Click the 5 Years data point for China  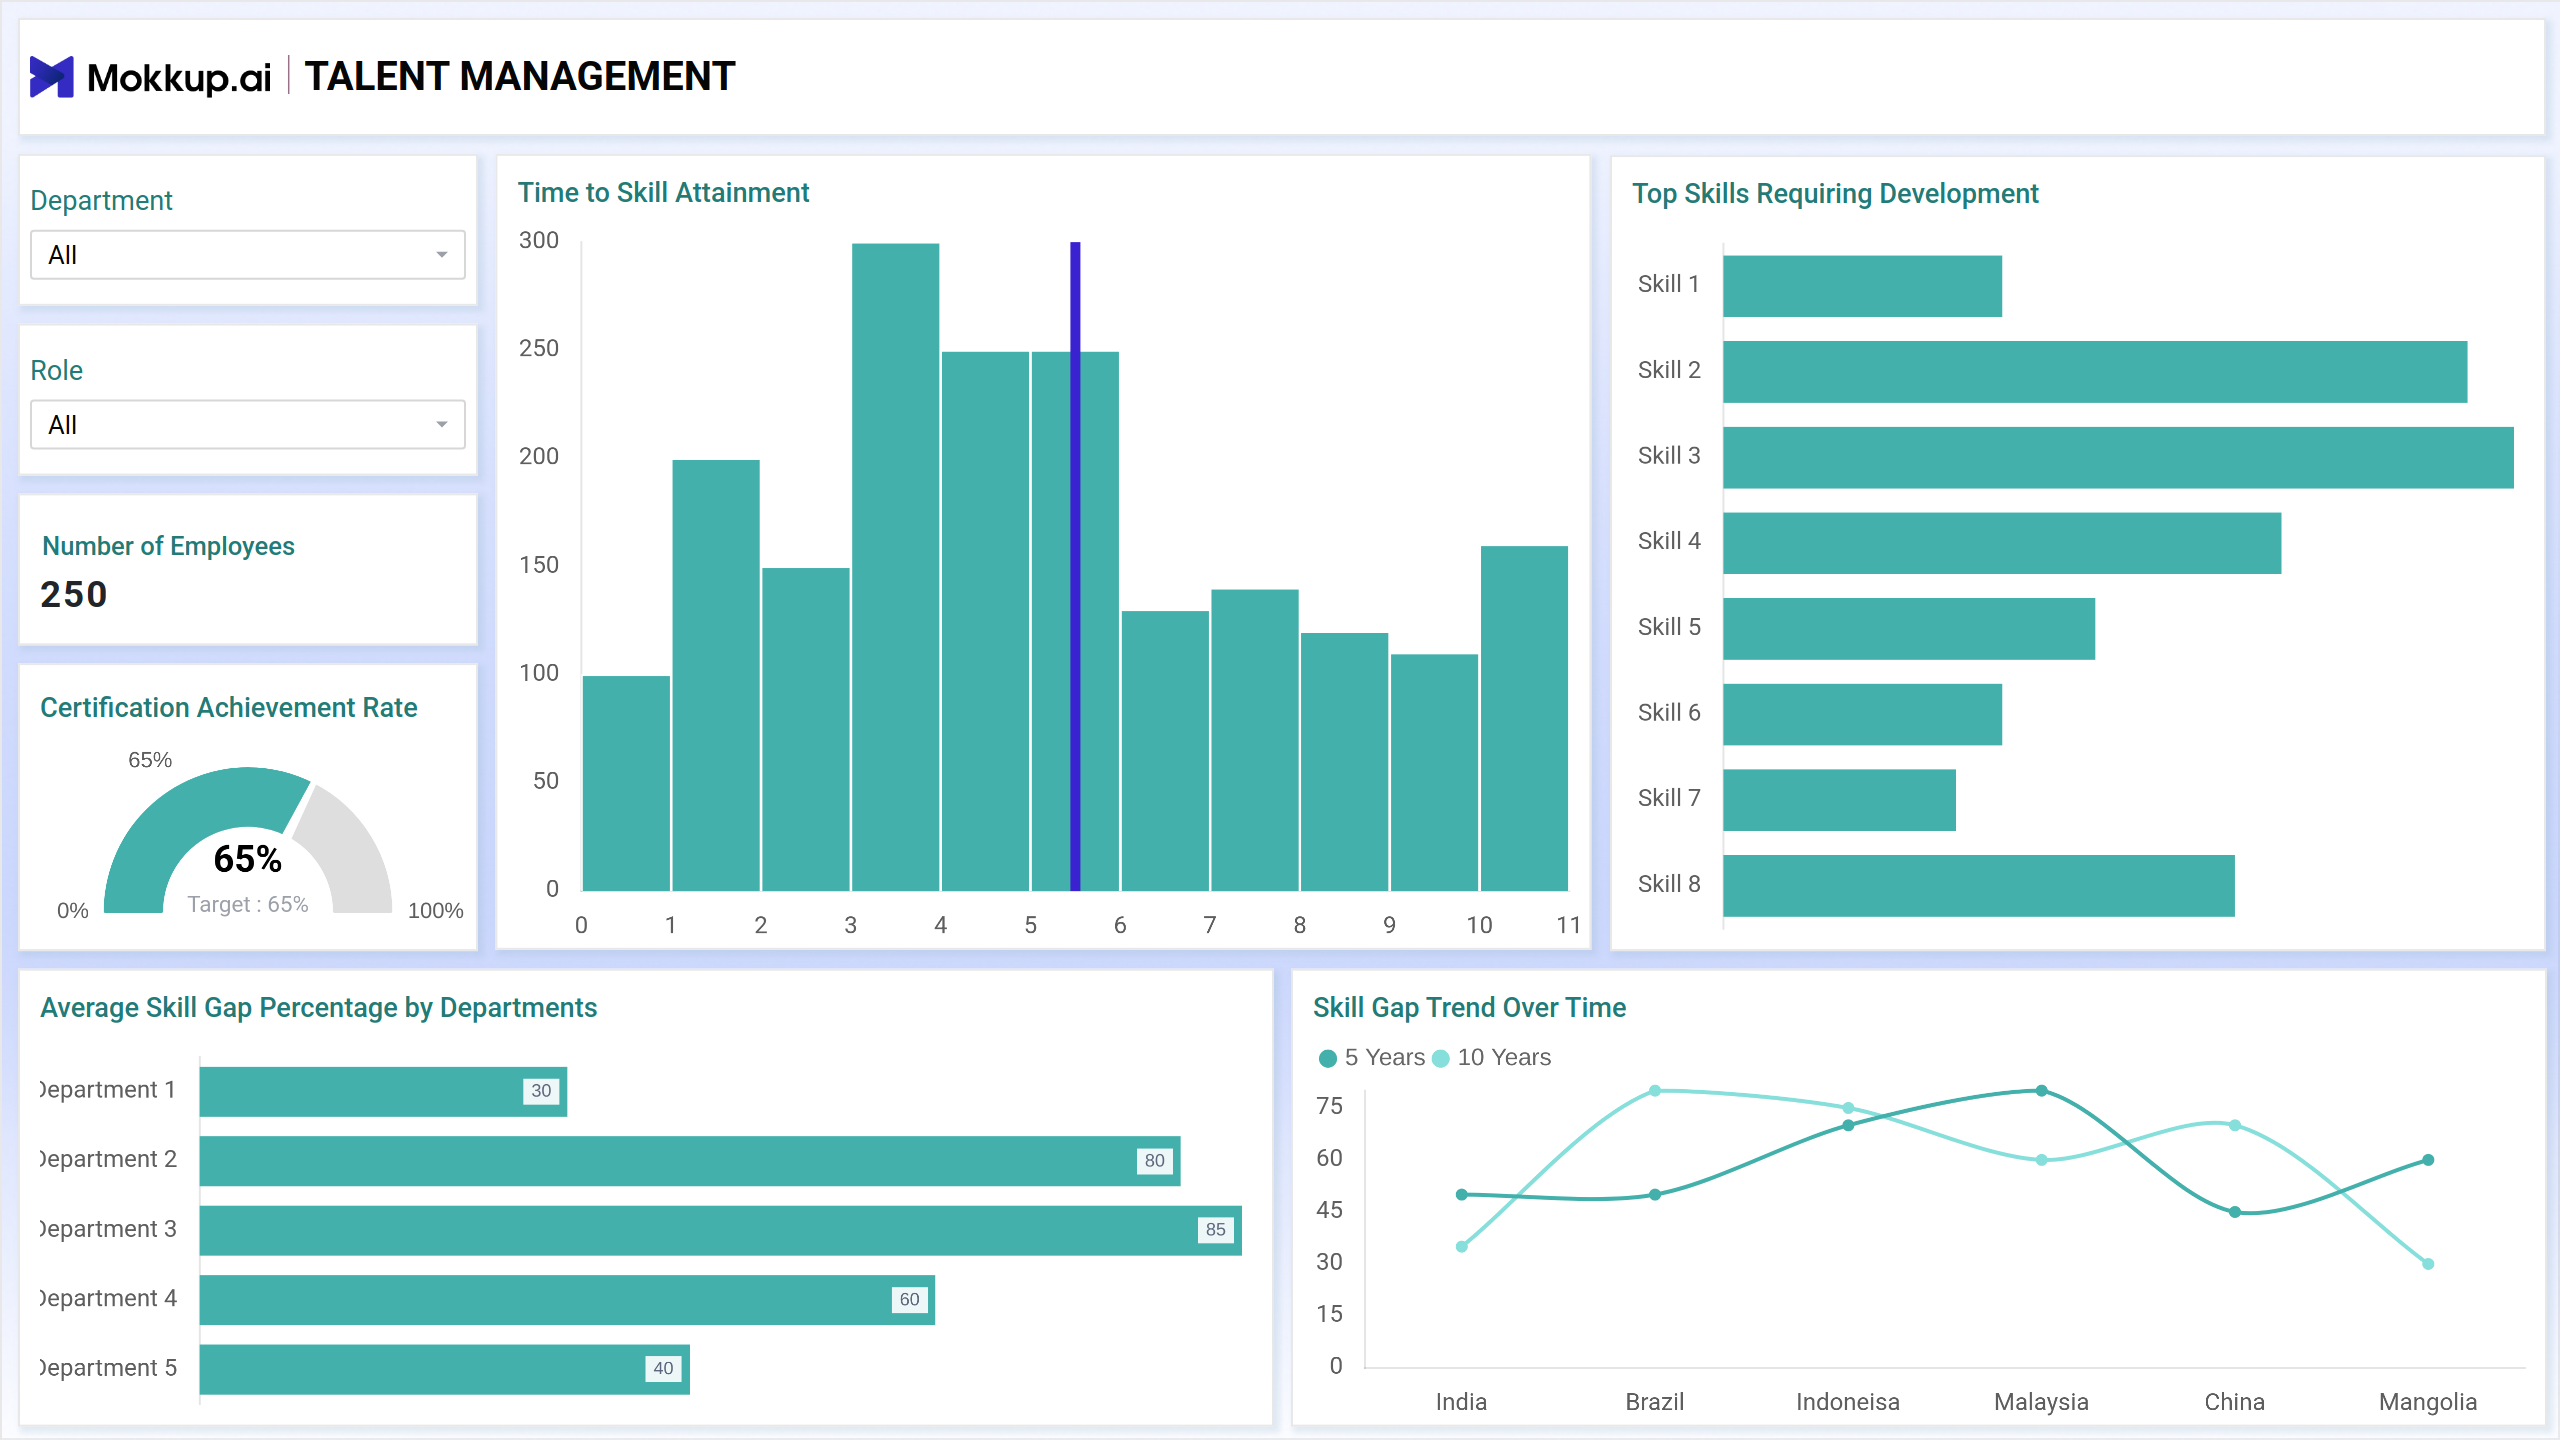[2235, 1212]
